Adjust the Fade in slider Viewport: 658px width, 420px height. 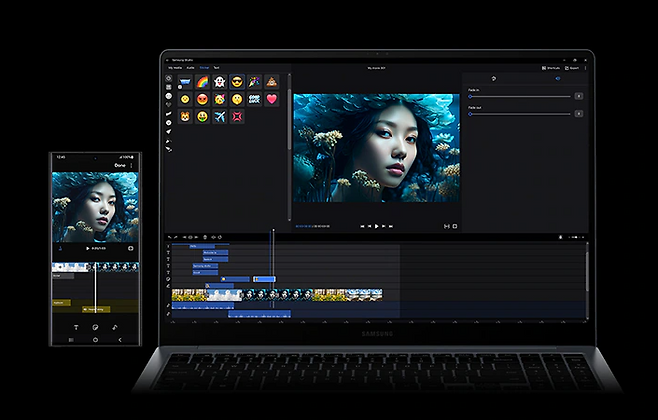point(520,96)
